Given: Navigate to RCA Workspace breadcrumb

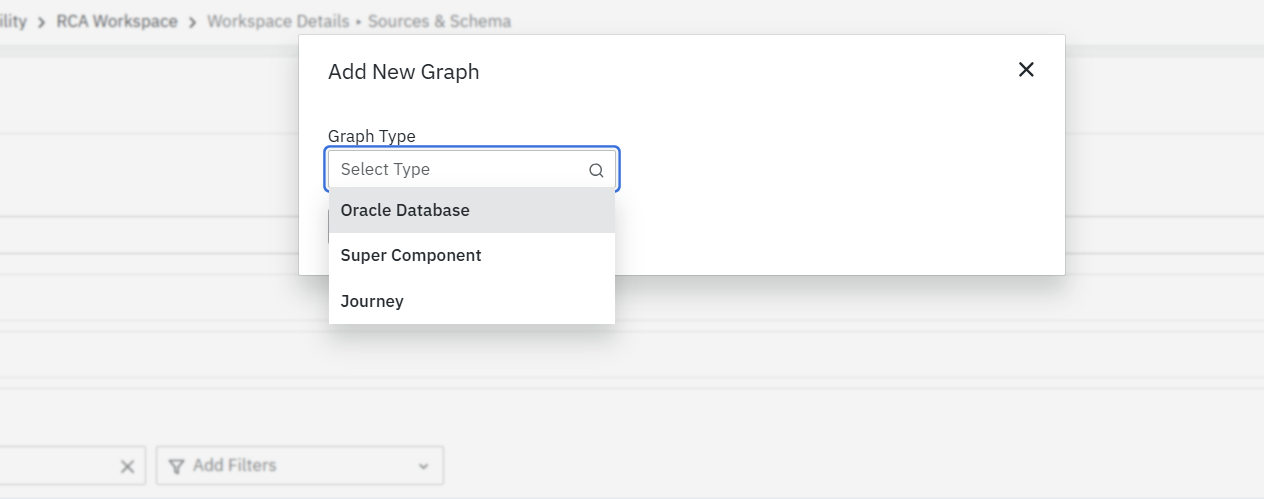Looking at the screenshot, I should (x=117, y=21).
